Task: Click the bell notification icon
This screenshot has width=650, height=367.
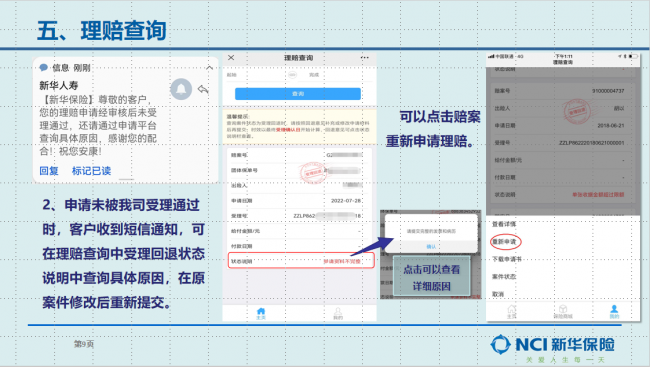Action: coord(181,89)
